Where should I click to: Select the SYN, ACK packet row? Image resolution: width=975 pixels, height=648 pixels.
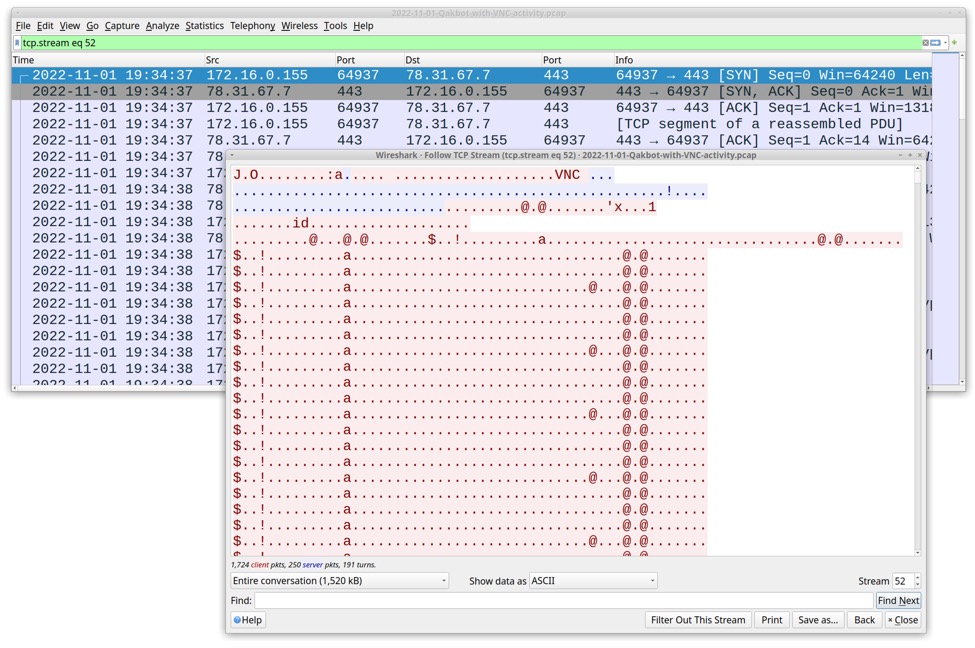click(471, 91)
